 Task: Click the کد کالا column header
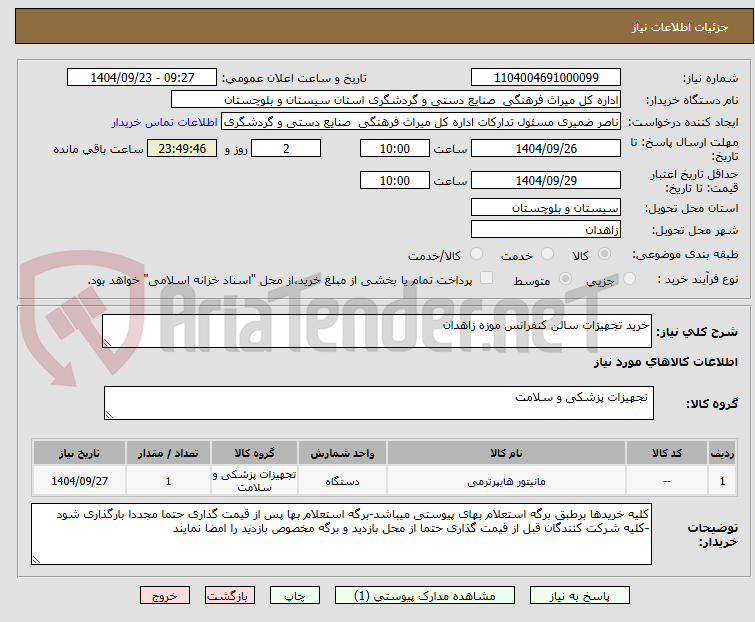pos(667,453)
